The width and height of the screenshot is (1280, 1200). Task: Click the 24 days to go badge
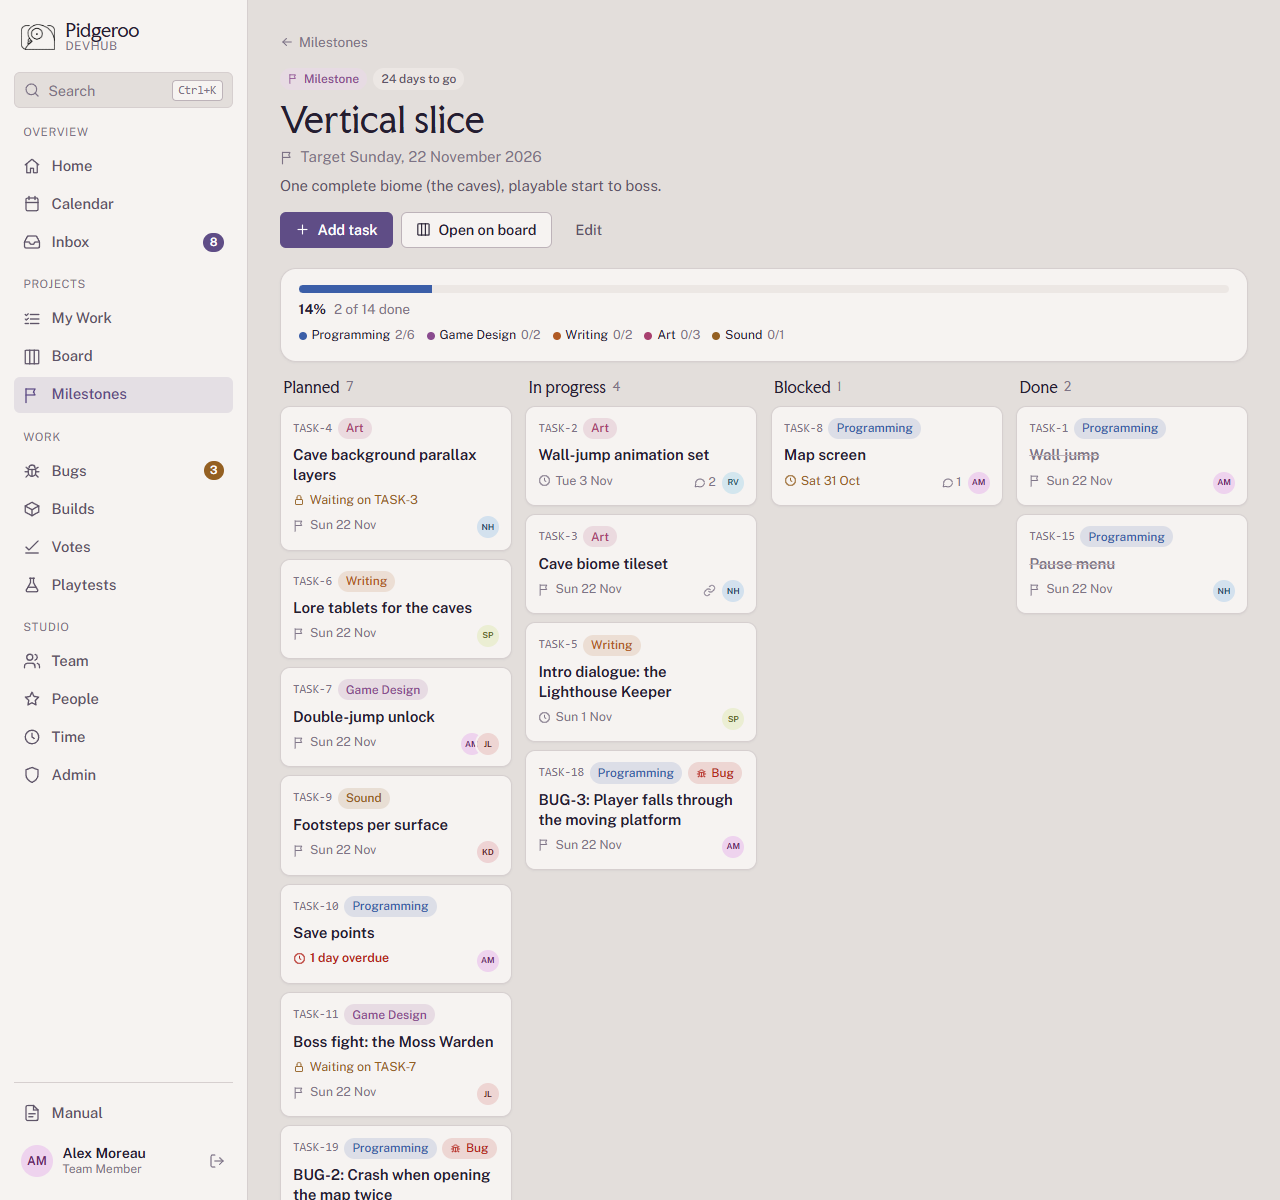pos(419,79)
